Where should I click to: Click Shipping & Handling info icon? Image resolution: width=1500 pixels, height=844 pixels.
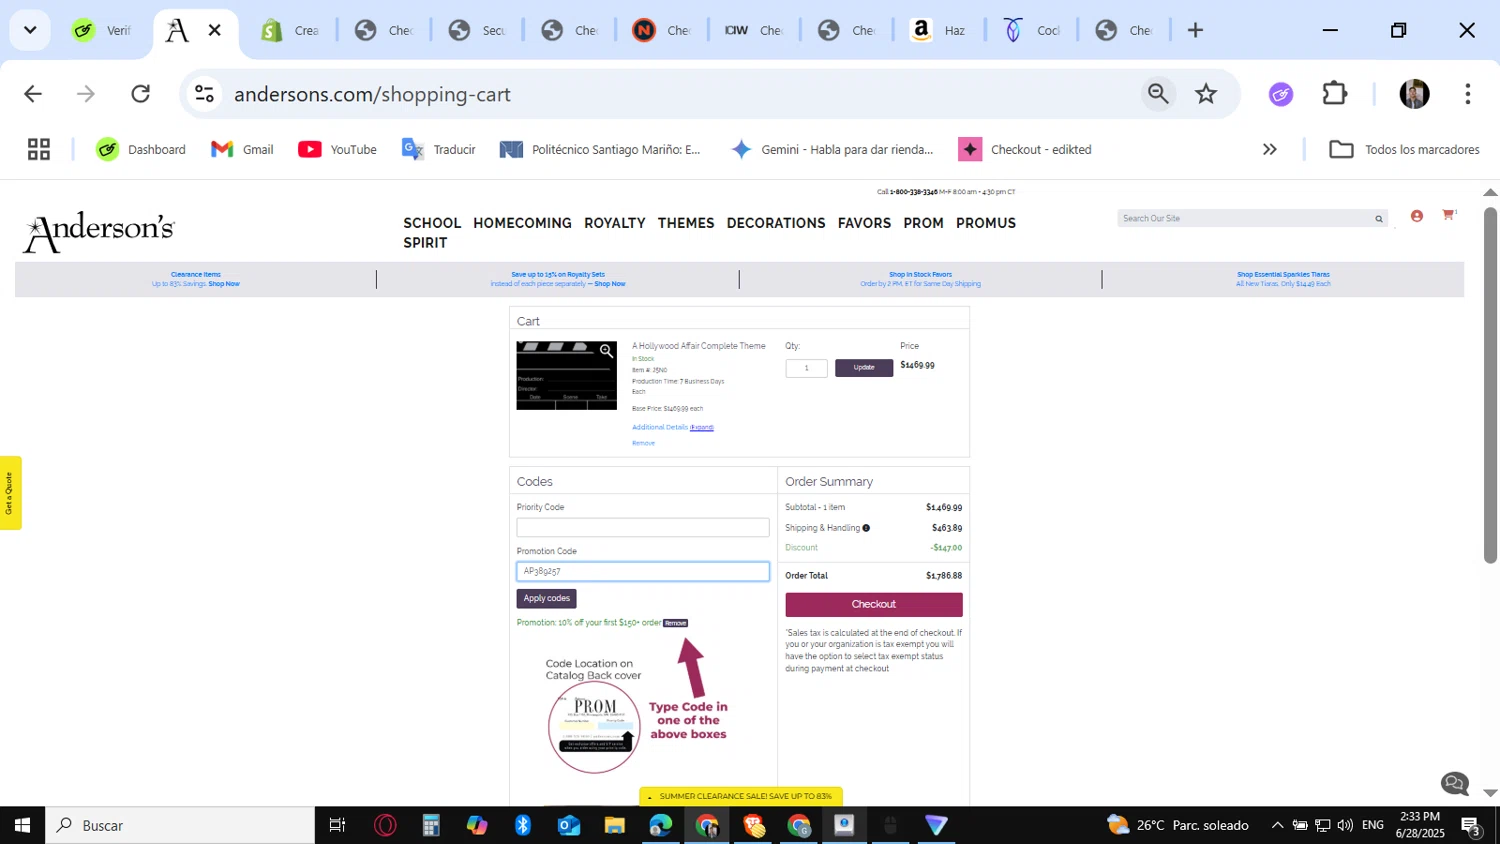pyautogui.click(x=866, y=528)
